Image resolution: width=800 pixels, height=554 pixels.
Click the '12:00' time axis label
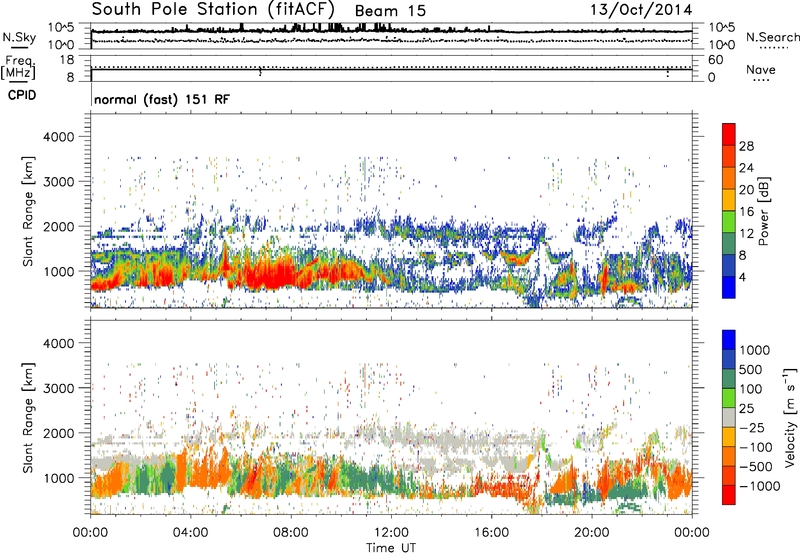pos(391,532)
